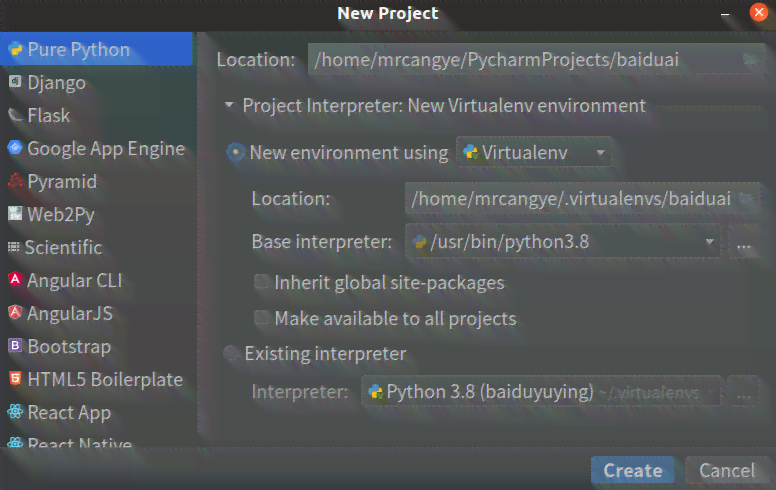Minimize the New Project dialog
This screenshot has width=776, height=490.
[725, 14]
